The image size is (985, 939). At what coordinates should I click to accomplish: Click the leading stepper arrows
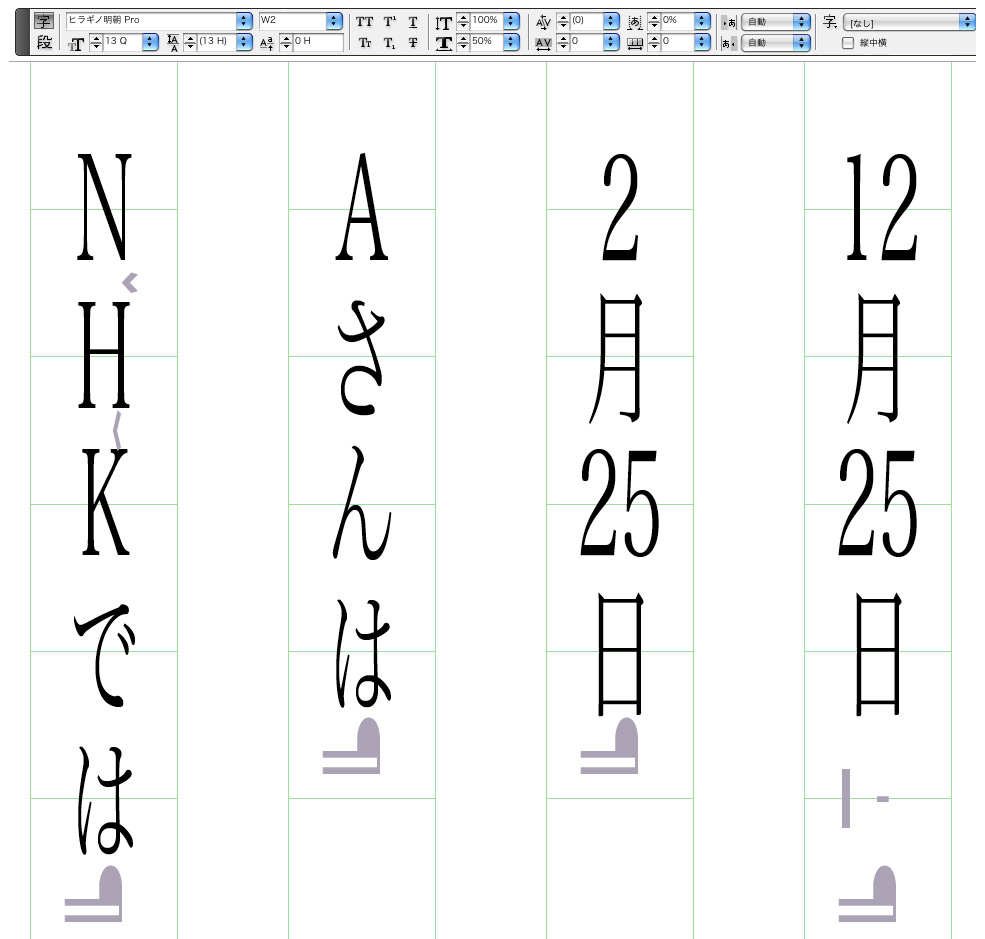coord(190,43)
